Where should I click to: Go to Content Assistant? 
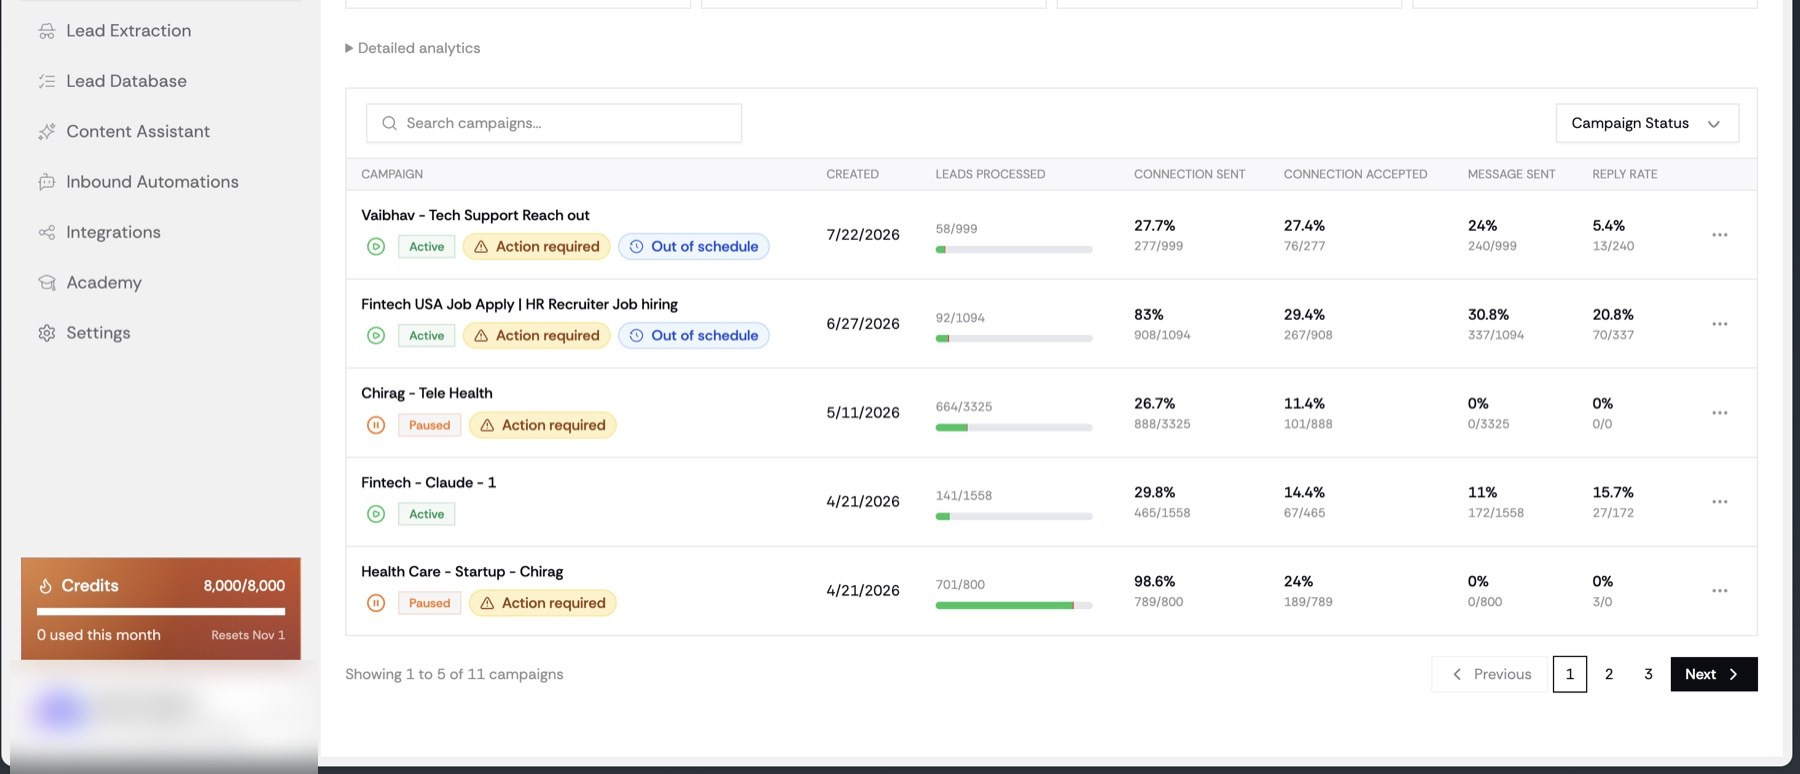point(138,131)
